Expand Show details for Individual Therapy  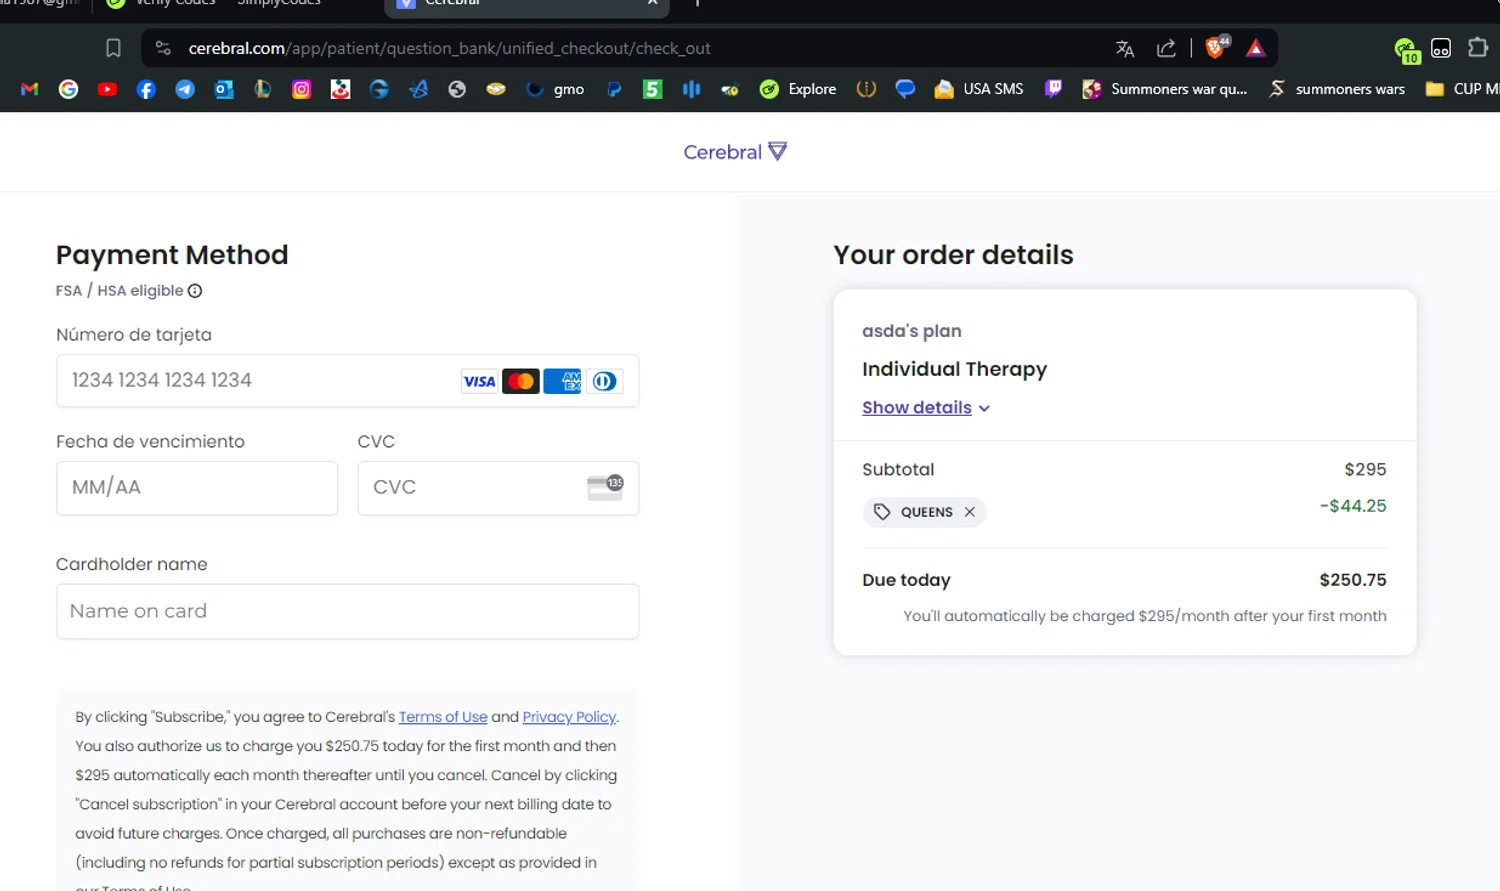coord(926,408)
